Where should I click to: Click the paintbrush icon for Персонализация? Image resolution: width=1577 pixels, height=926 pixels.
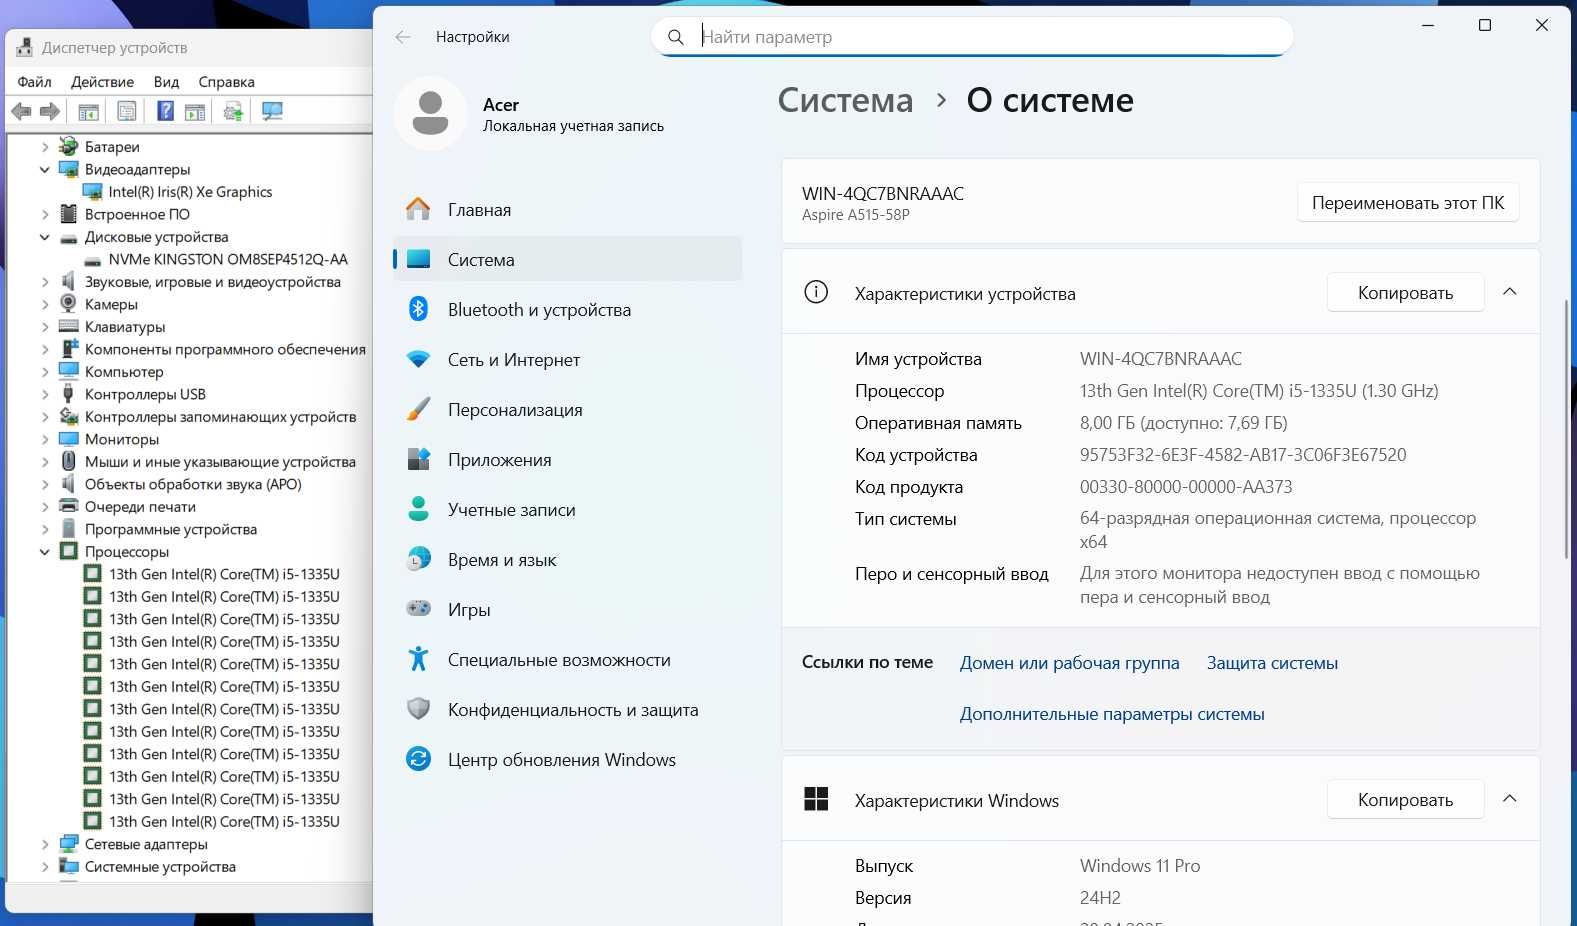pyautogui.click(x=418, y=409)
